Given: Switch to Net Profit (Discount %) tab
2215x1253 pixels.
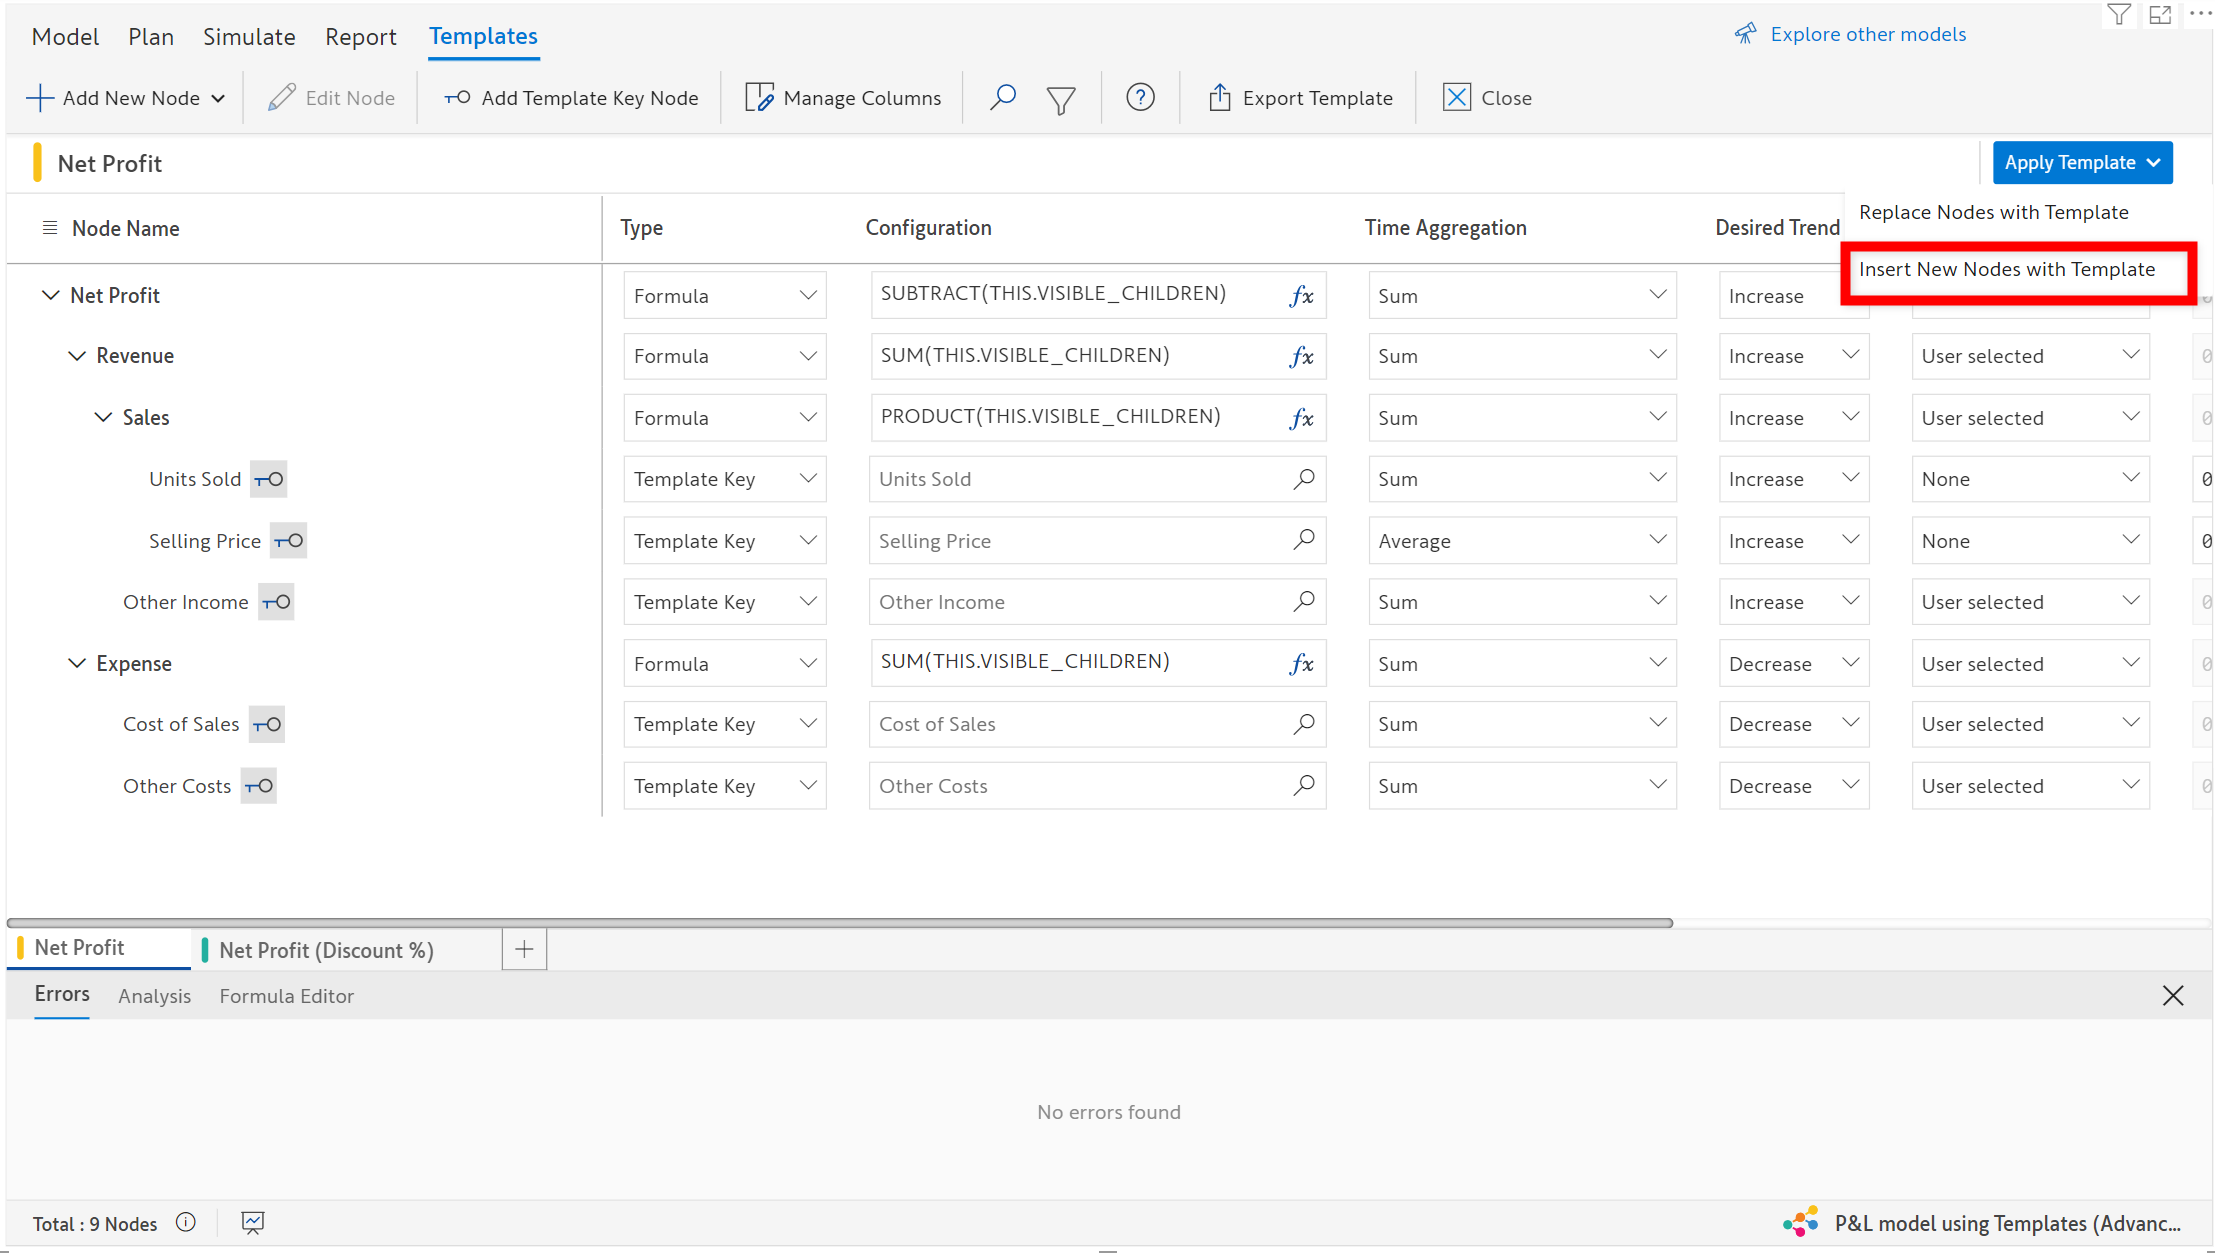Looking at the screenshot, I should [x=326, y=950].
